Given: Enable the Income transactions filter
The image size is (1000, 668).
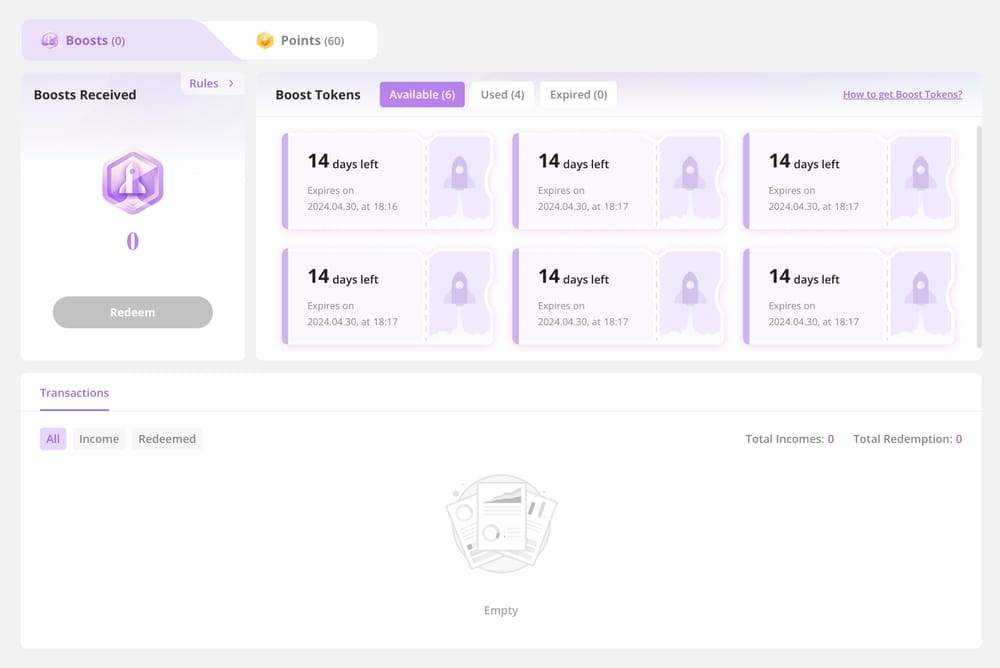Looking at the screenshot, I should tap(99, 438).
